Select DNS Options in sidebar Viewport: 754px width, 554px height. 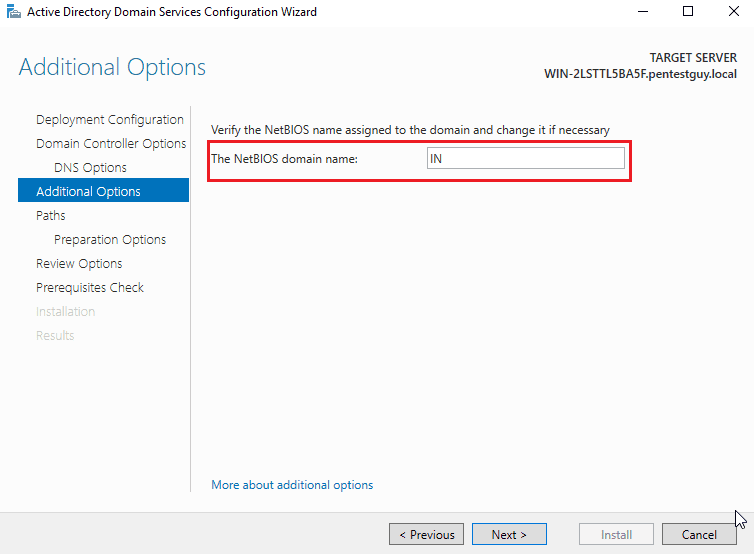[90, 167]
